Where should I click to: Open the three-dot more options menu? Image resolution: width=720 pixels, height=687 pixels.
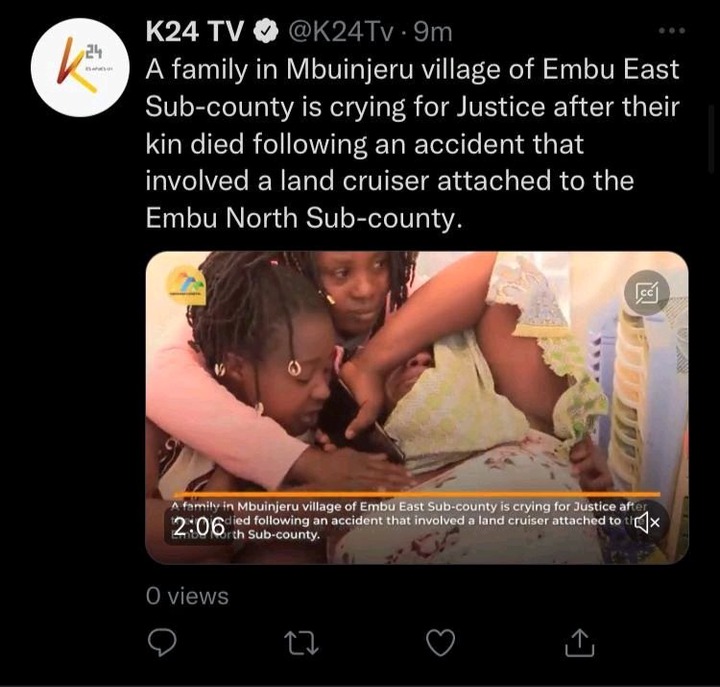672,31
